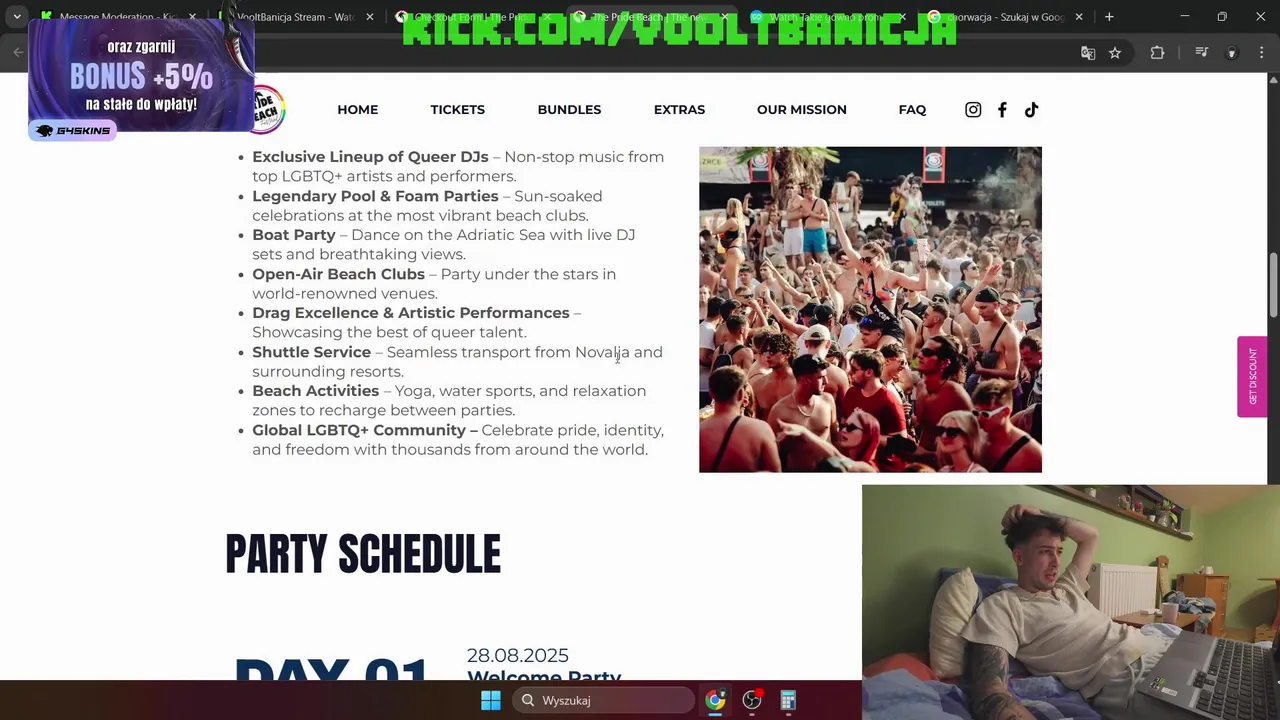Open the Calculator app in taskbar
The height and width of the screenshot is (720, 1280).
[788, 700]
